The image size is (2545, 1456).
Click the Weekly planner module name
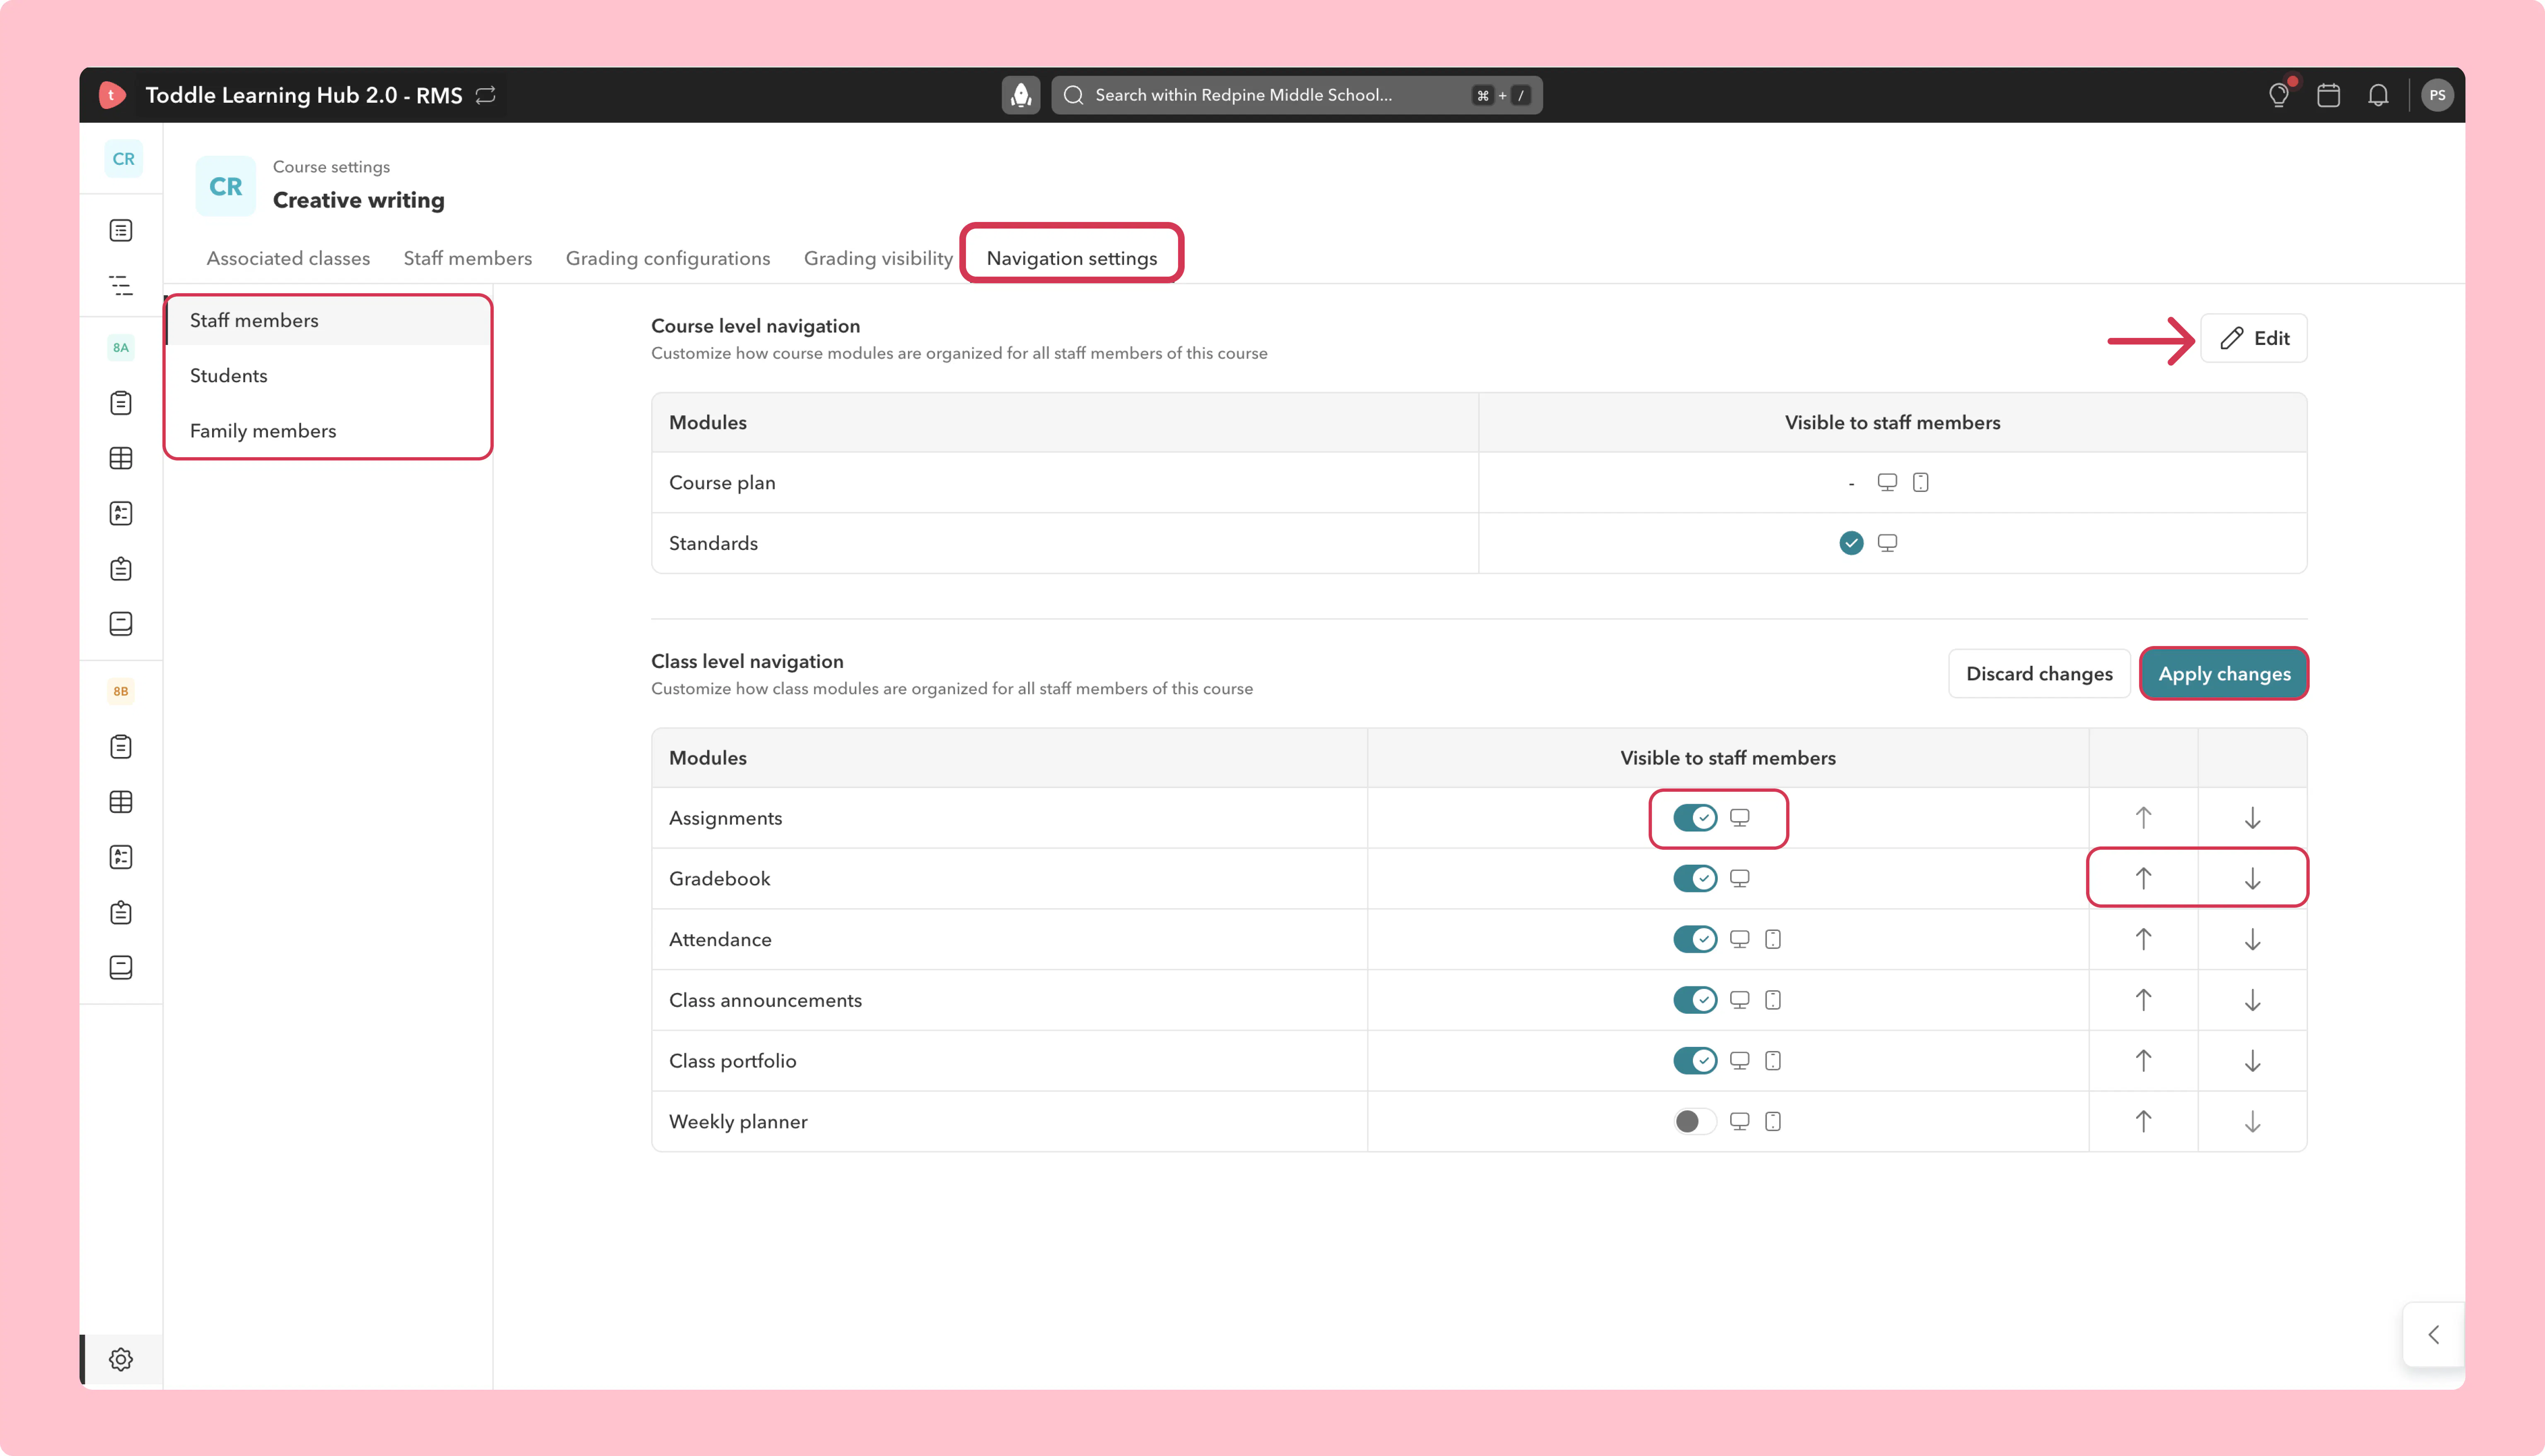pyautogui.click(x=738, y=1122)
